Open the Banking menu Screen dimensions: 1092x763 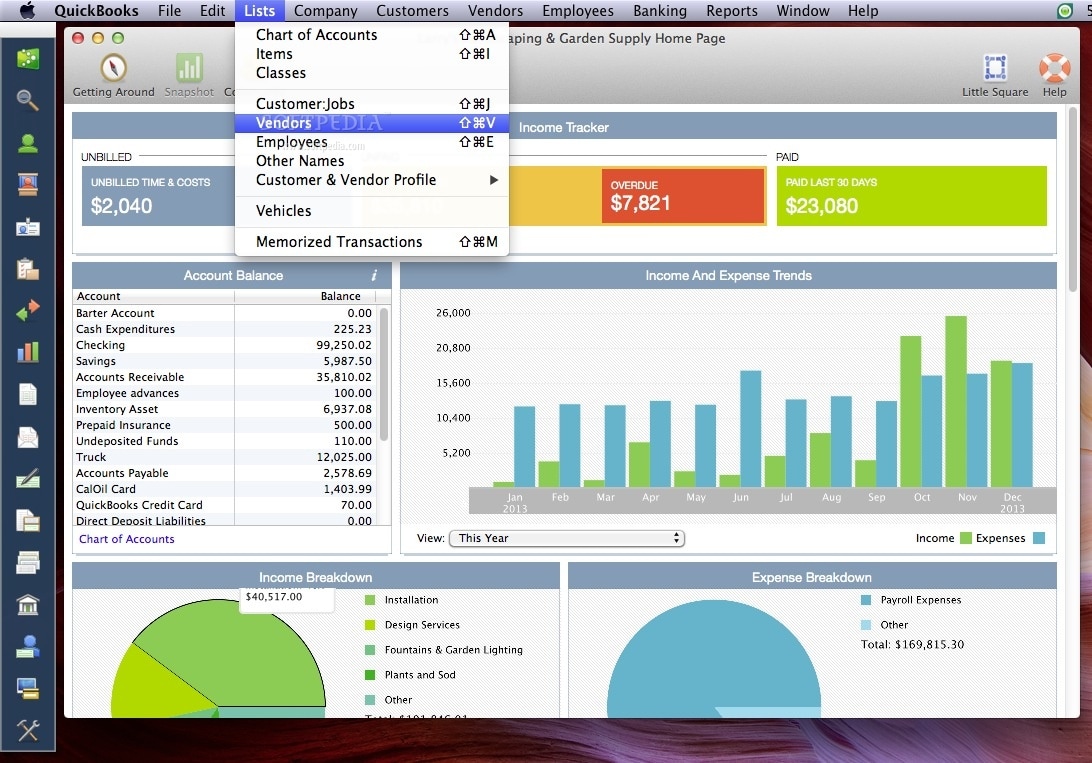coord(660,10)
